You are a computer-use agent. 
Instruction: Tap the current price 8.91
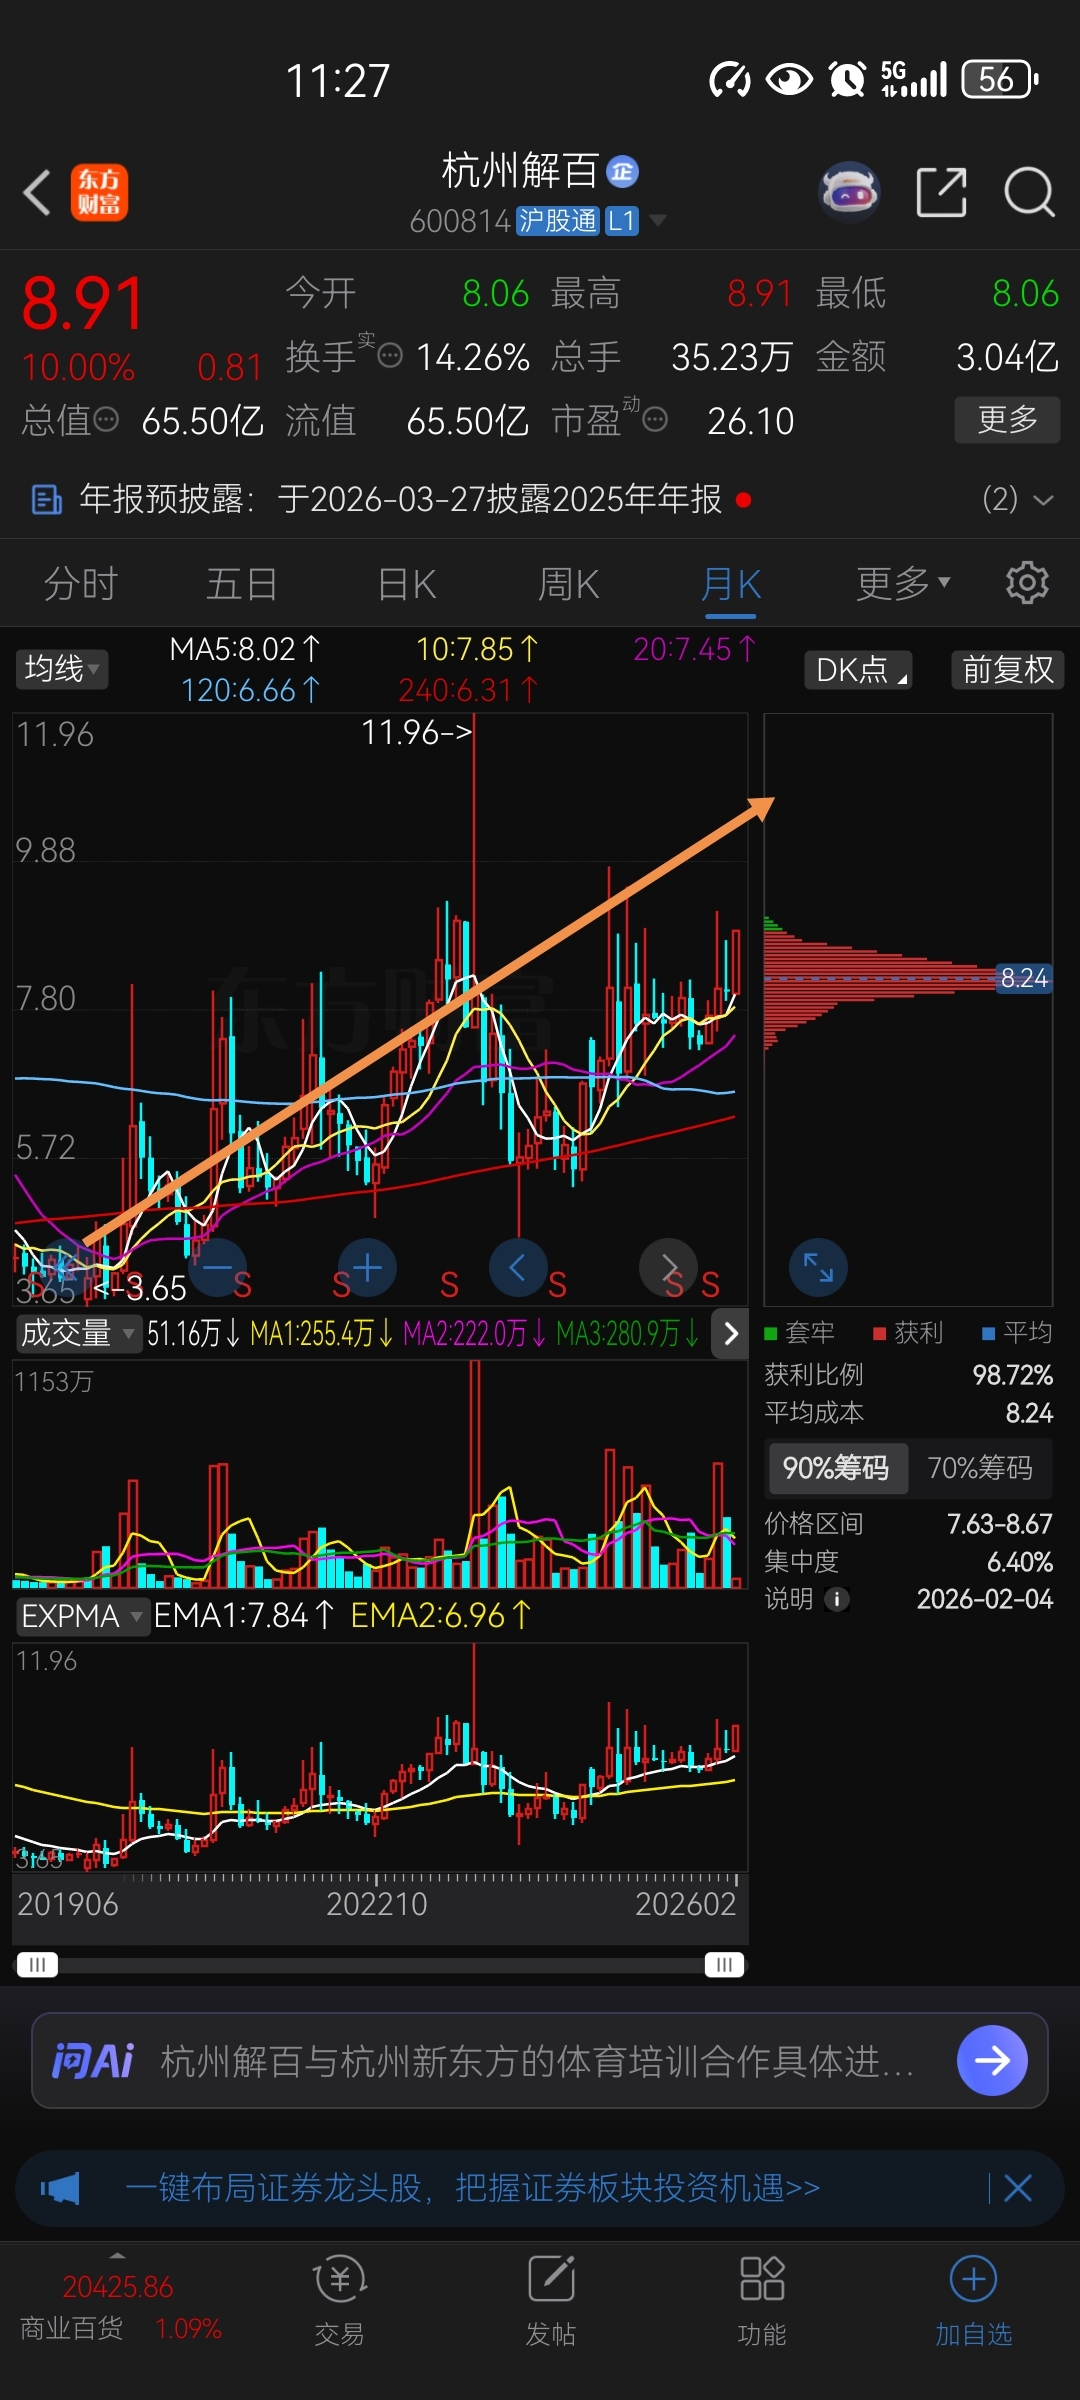point(83,303)
